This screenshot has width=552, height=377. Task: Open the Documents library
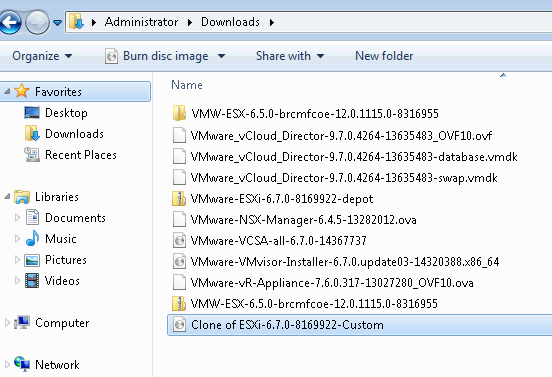point(75,218)
